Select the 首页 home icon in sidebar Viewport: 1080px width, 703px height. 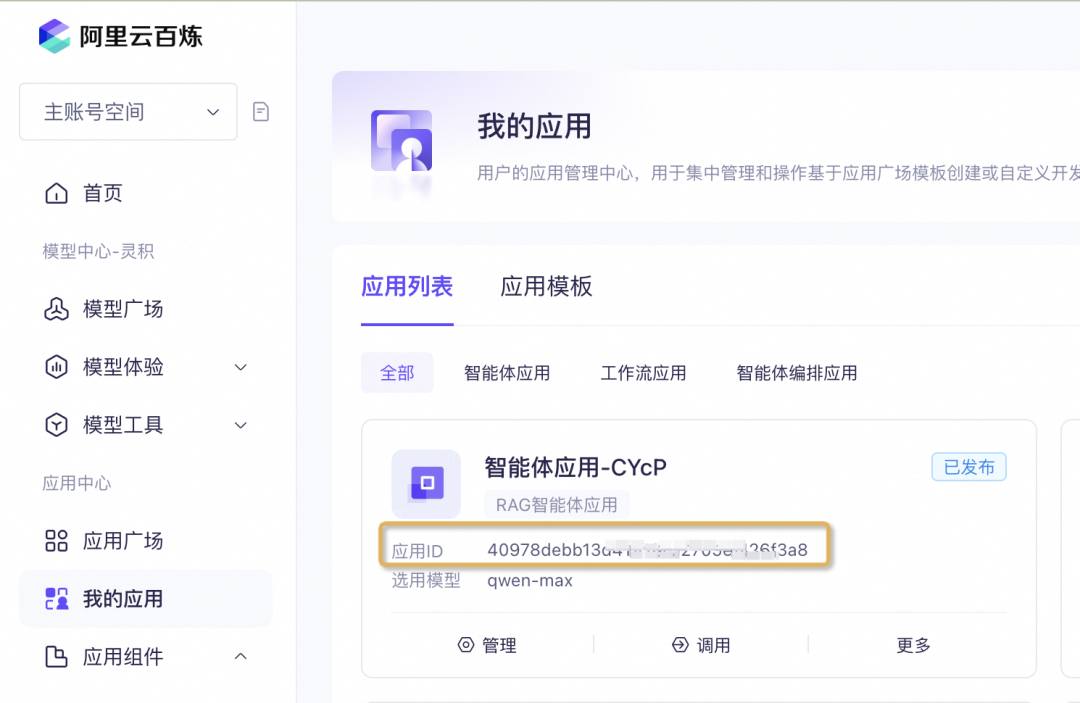click(55, 192)
